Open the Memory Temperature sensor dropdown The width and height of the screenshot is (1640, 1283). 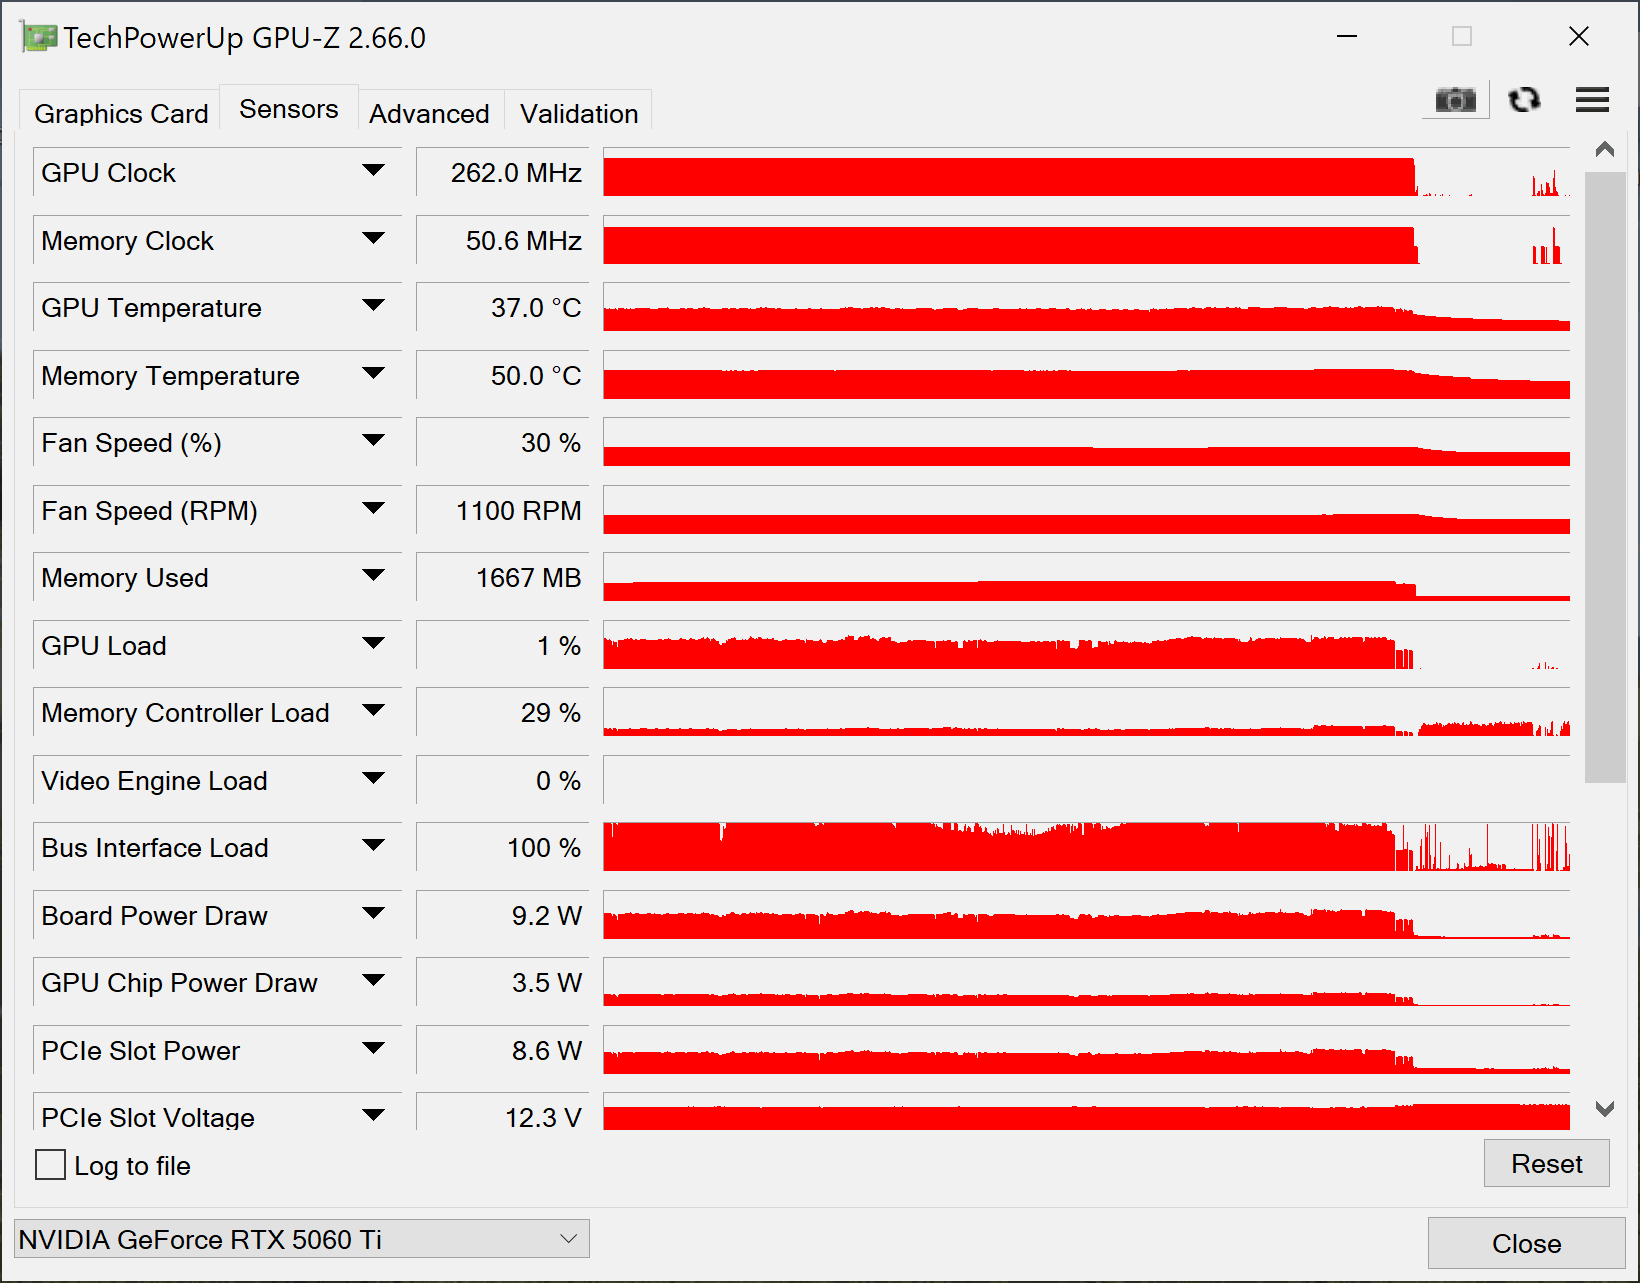click(x=374, y=375)
